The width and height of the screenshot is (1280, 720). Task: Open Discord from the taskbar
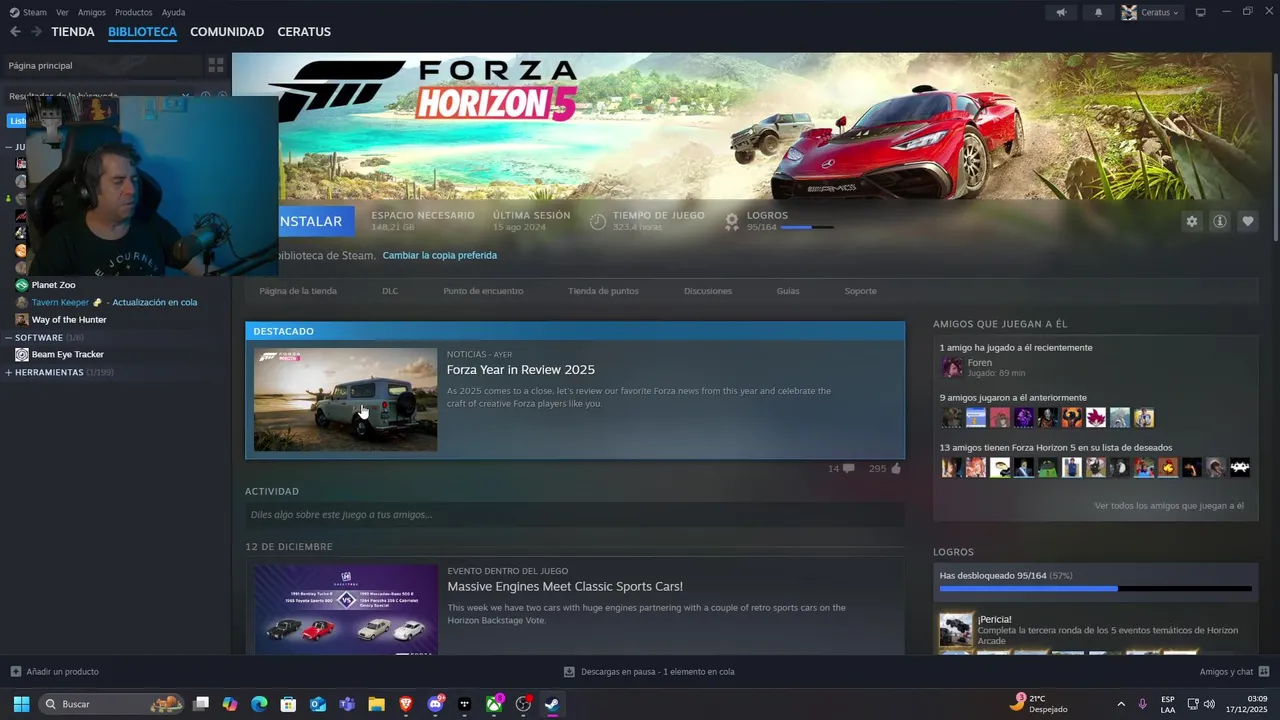[x=435, y=704]
